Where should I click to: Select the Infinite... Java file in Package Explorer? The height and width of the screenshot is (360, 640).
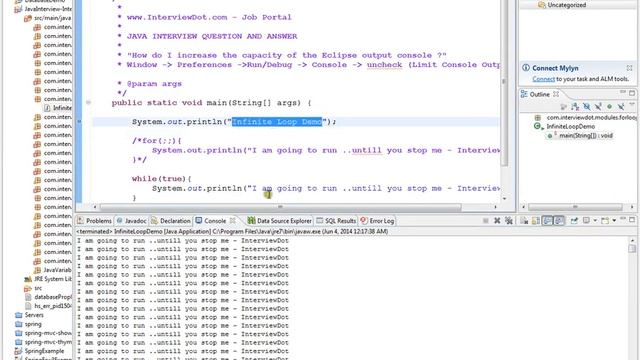coord(58,108)
